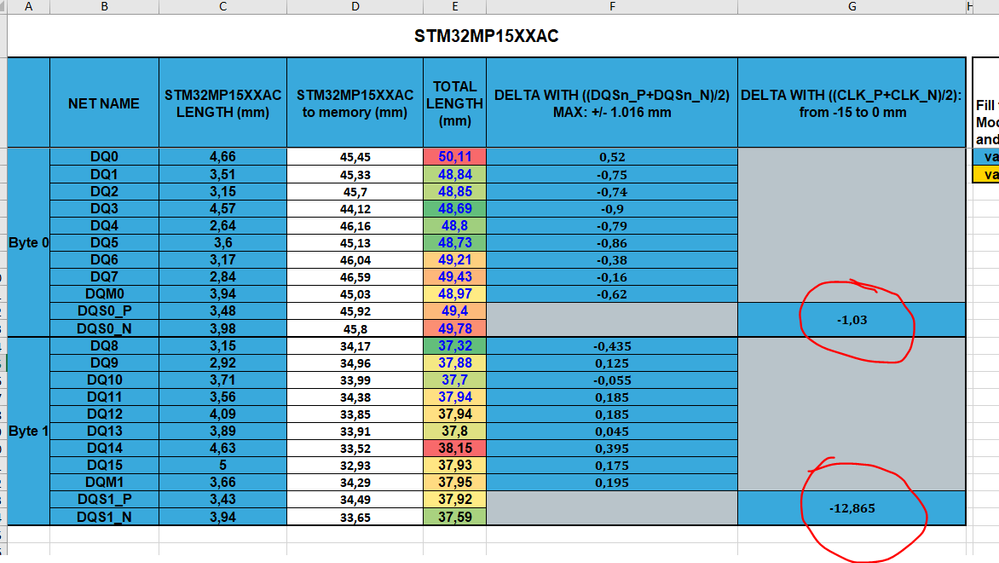Select the DQ8 total length 37,32 cell
The width and height of the screenshot is (999, 563).
tap(455, 346)
